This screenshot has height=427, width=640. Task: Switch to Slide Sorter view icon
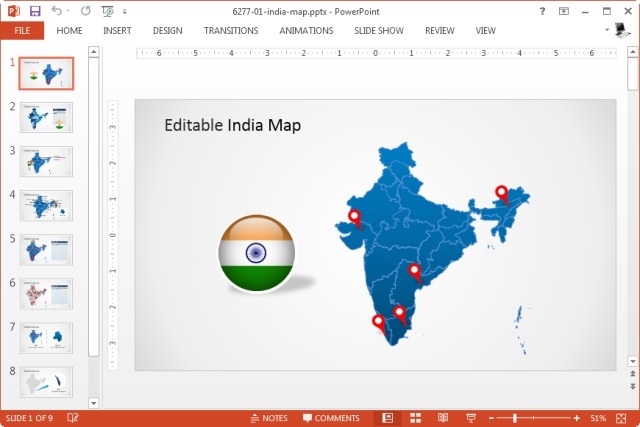(416, 418)
